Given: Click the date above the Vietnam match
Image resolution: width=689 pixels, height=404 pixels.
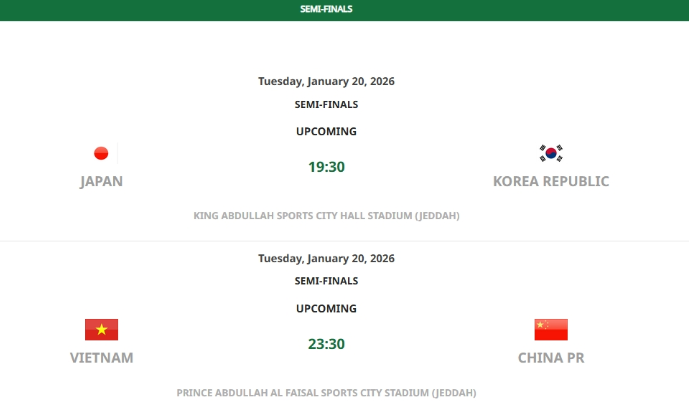Looking at the screenshot, I should pyautogui.click(x=326, y=258).
